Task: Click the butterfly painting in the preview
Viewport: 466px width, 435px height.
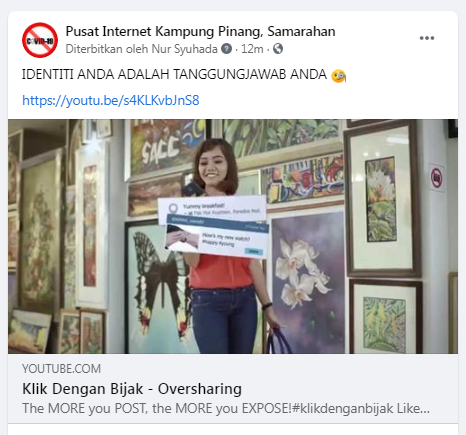Action: [x=158, y=287]
